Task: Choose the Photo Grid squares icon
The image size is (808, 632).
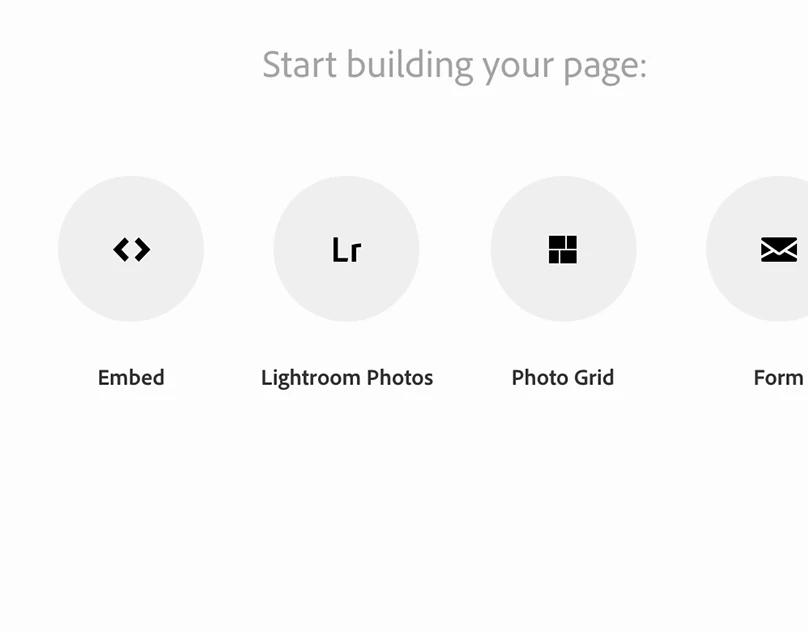Action: click(x=563, y=249)
